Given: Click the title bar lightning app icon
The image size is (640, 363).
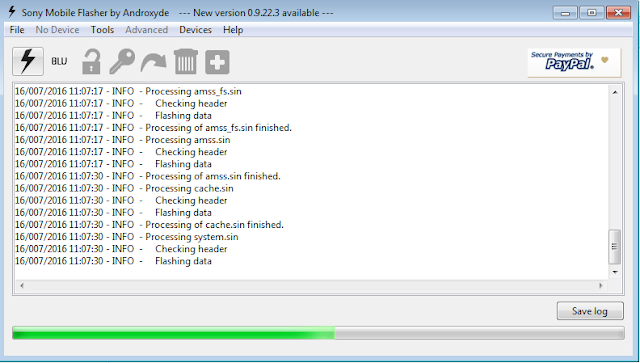Looking at the screenshot, I should point(12,12).
